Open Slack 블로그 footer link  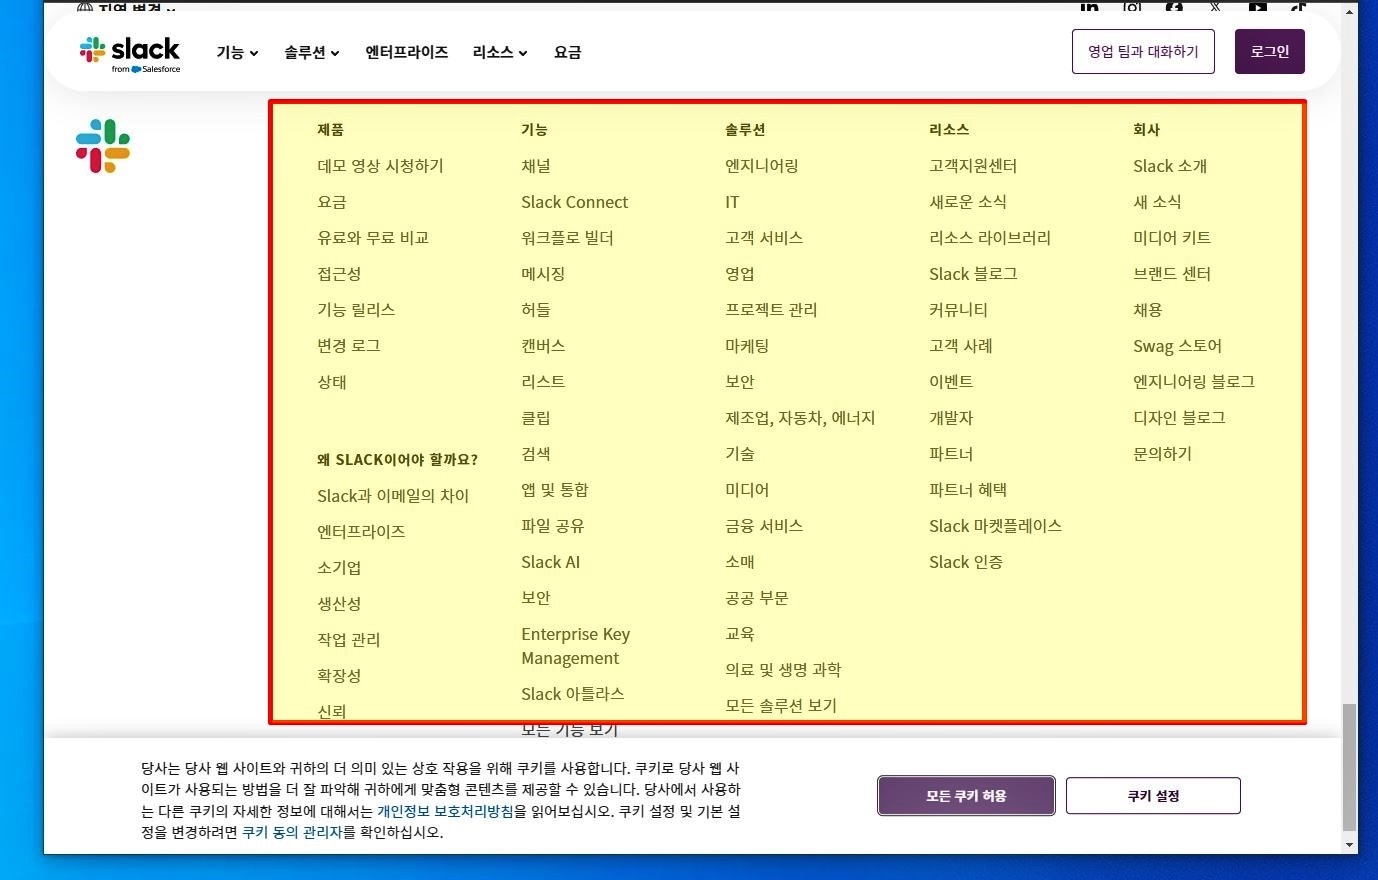click(x=973, y=274)
